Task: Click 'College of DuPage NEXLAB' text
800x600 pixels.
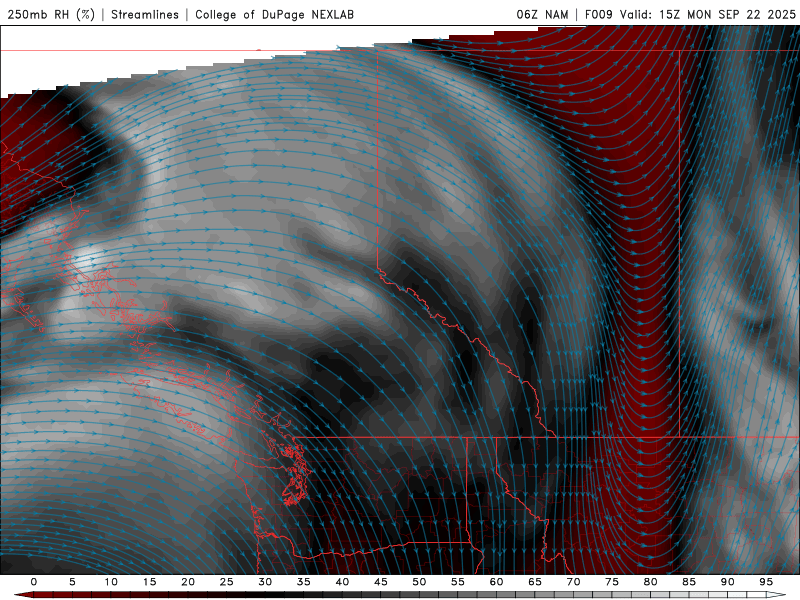Action: pyautogui.click(x=274, y=14)
